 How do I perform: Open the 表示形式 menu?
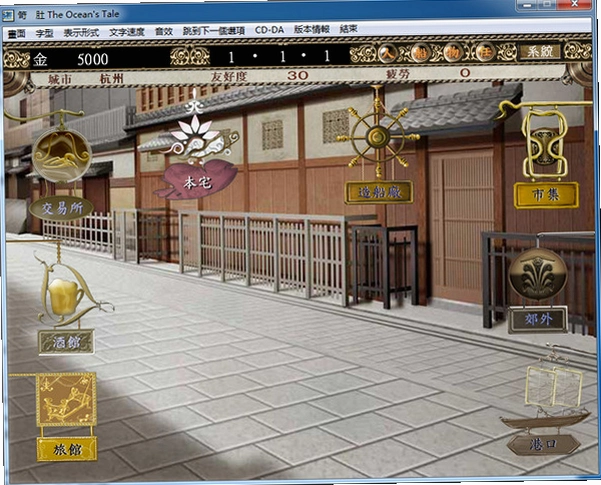[81, 33]
